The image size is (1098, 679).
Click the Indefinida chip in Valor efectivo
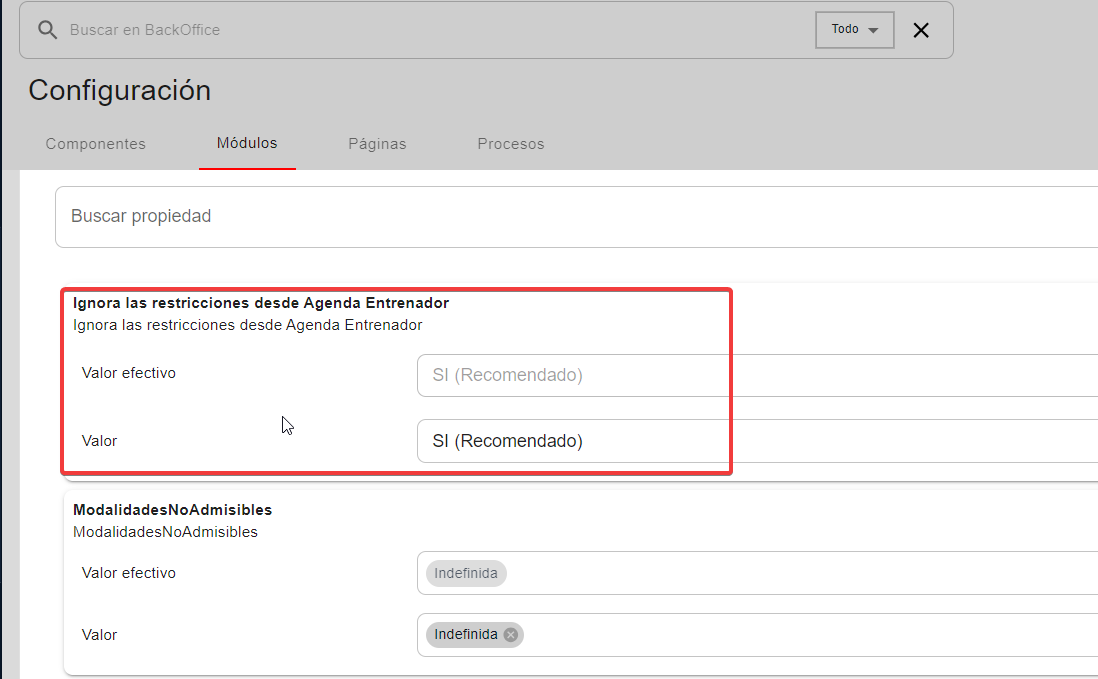[x=466, y=573]
